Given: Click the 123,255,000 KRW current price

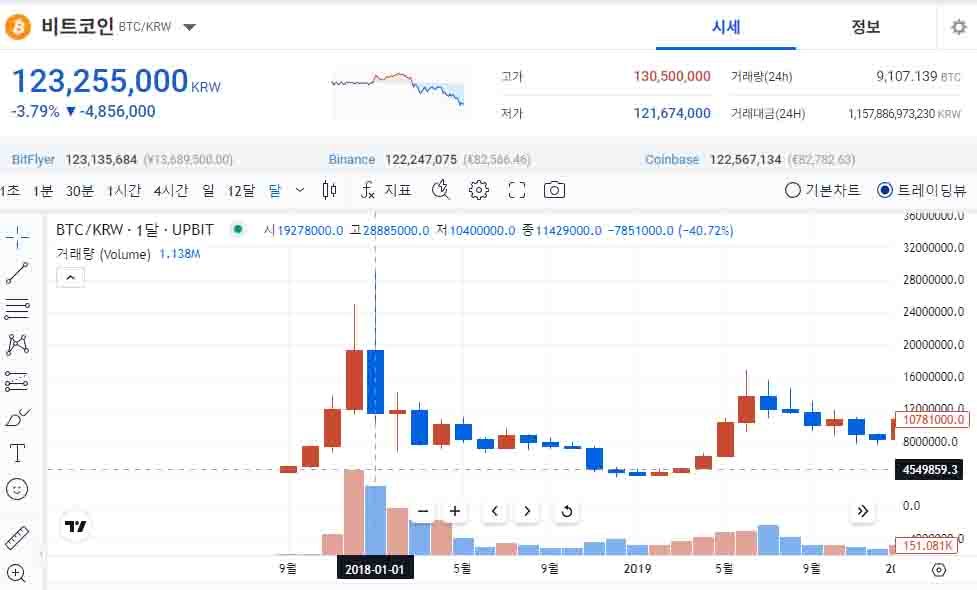Looking at the screenshot, I should click(116, 82).
